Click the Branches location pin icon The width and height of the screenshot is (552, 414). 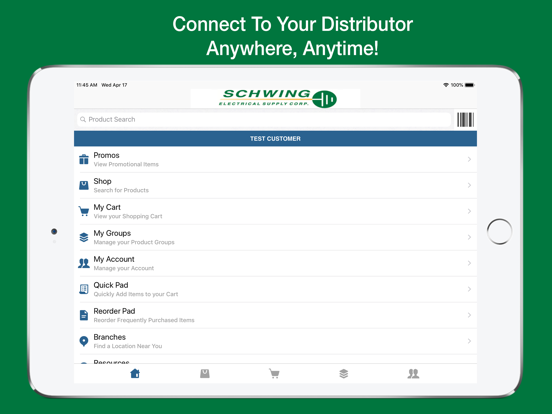point(84,341)
